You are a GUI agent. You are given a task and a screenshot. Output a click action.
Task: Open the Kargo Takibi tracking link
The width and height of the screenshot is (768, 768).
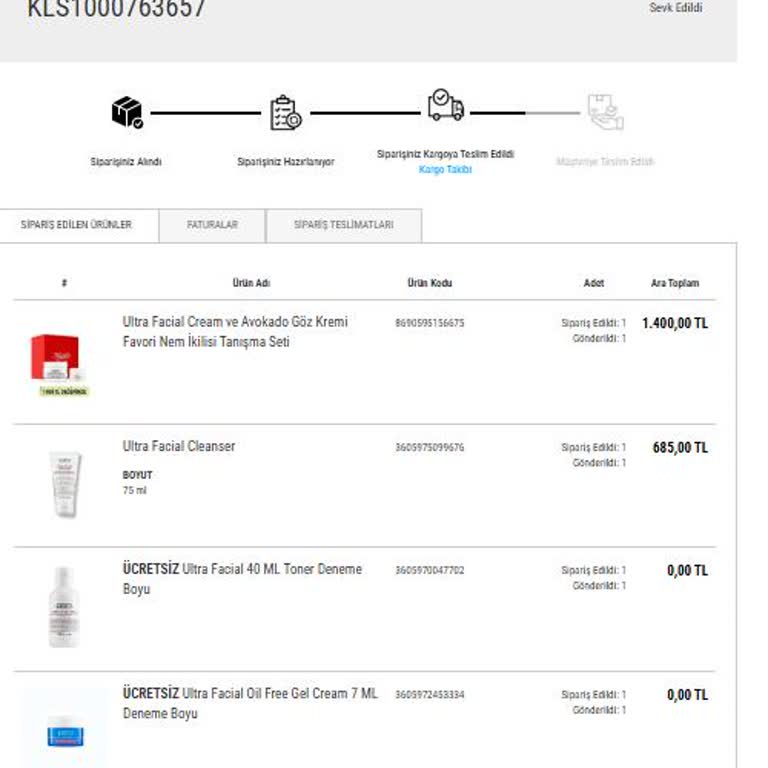click(x=445, y=170)
